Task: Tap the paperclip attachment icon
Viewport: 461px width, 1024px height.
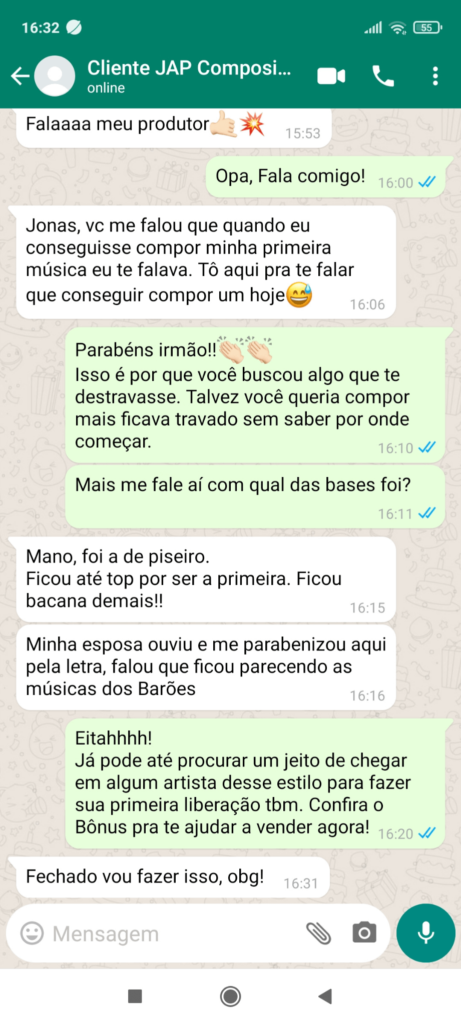Action: pyautogui.click(x=319, y=933)
